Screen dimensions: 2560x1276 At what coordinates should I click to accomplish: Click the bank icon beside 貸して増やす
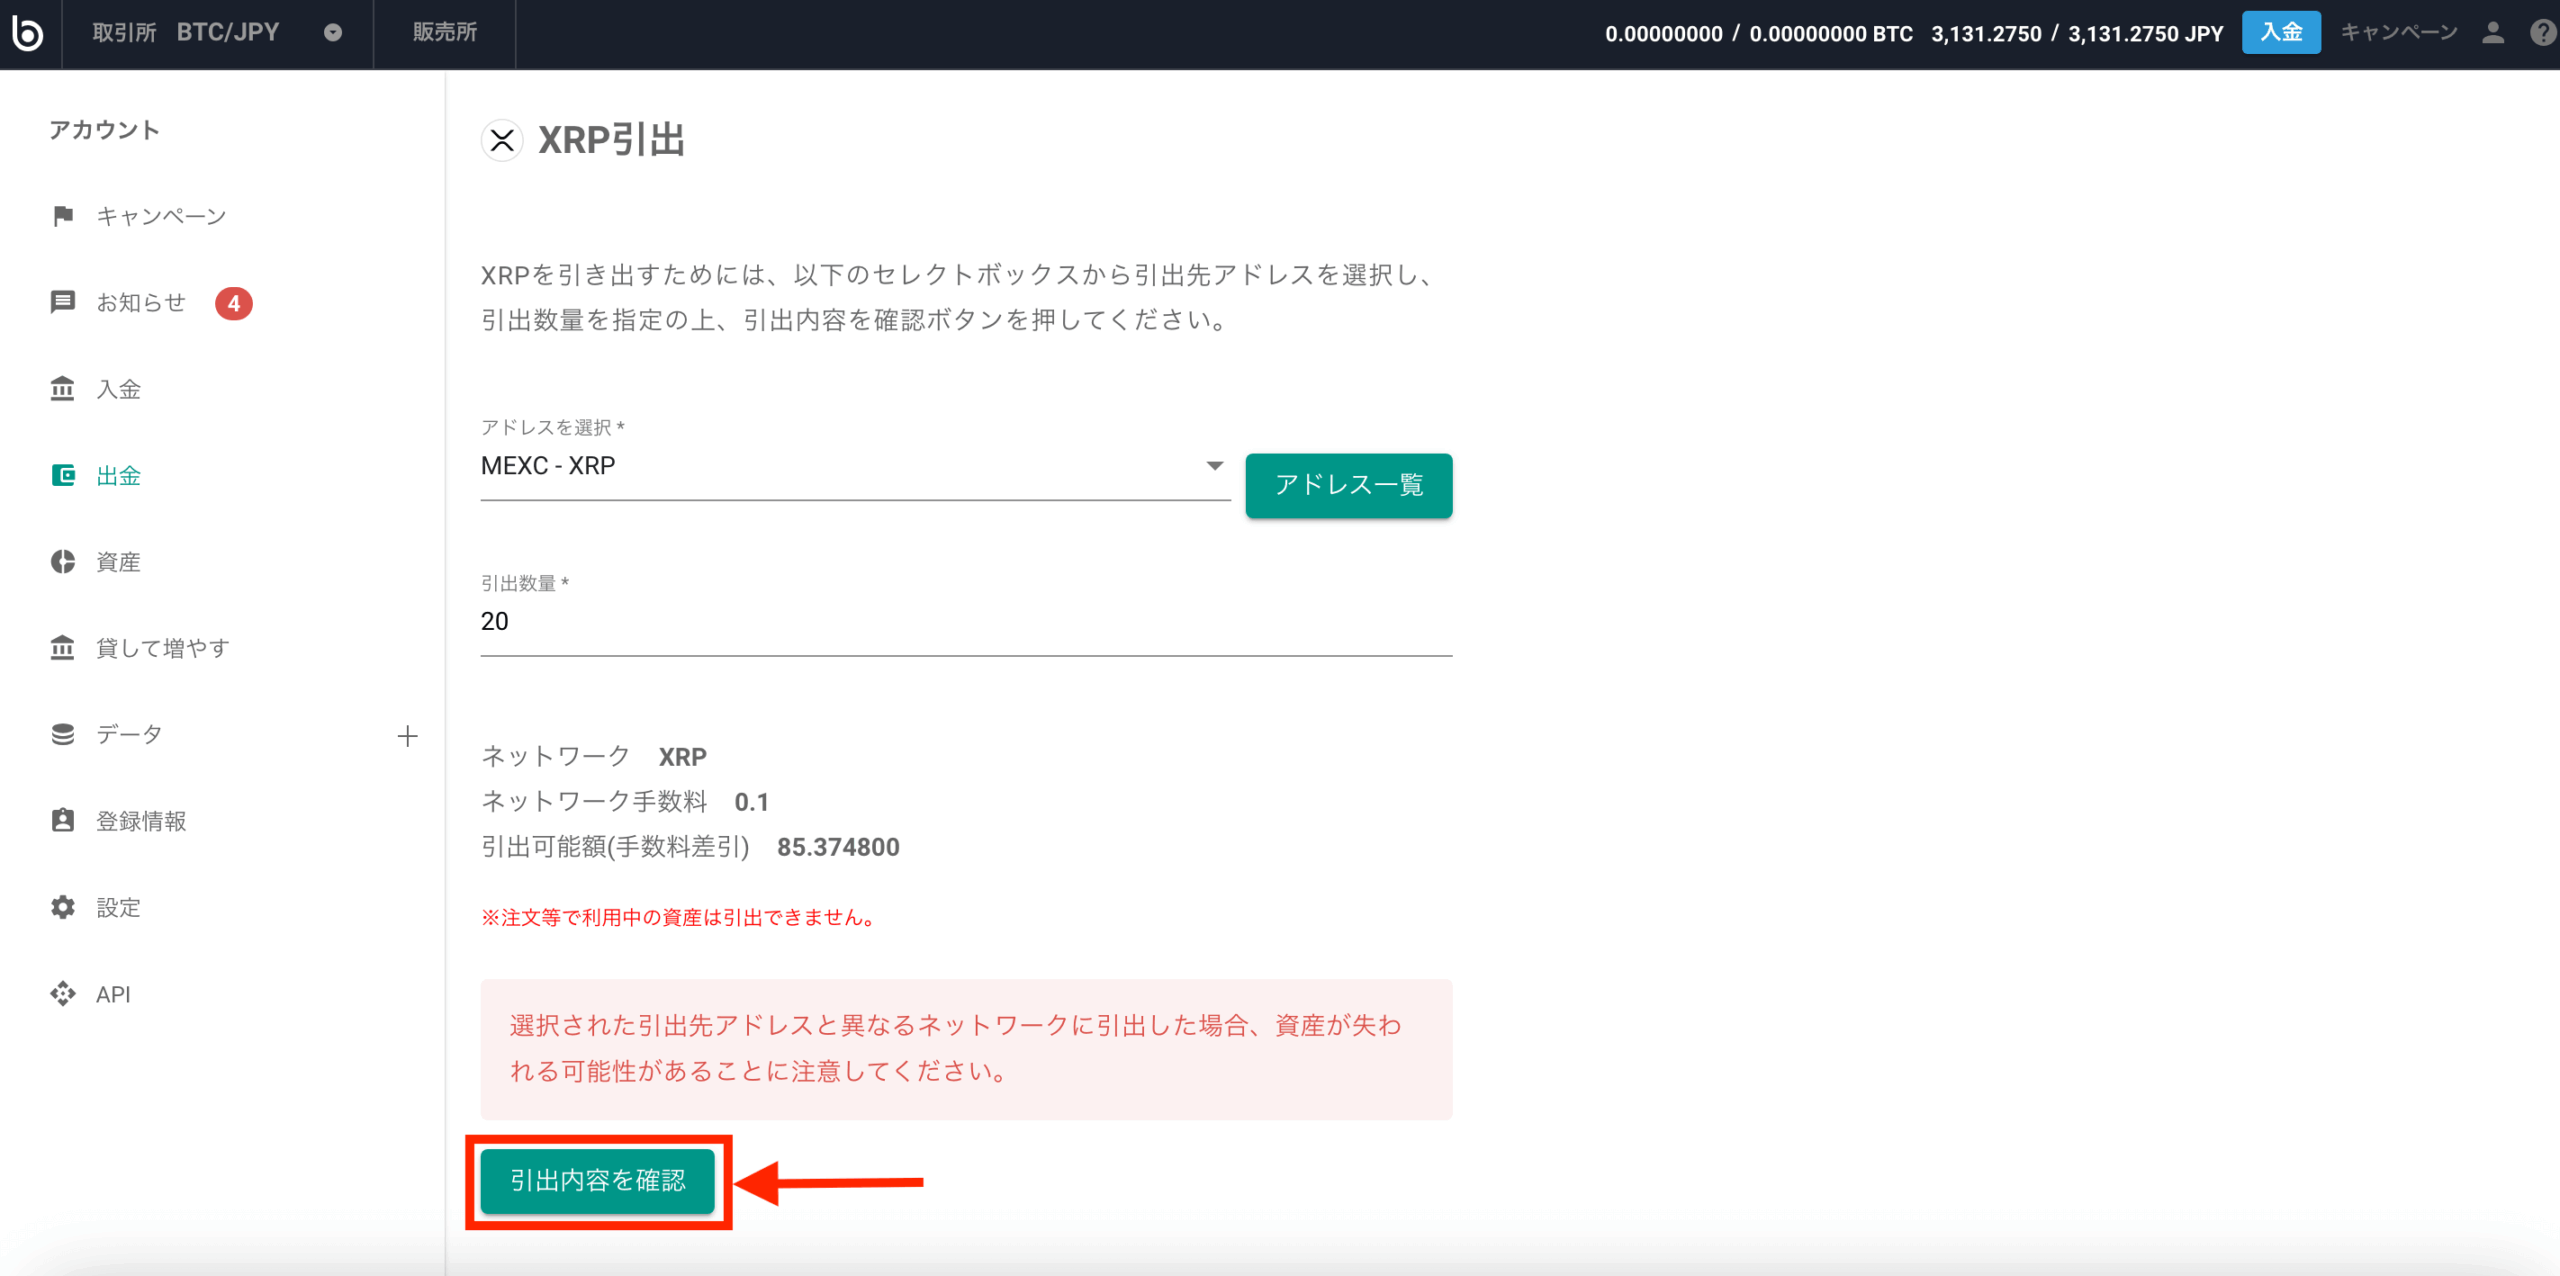63,648
